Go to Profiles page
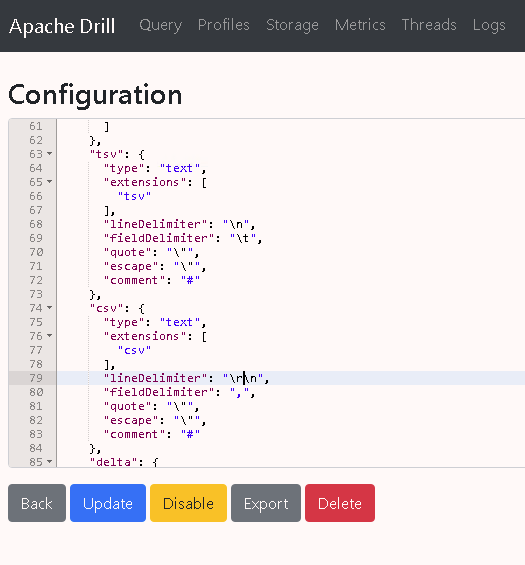 [x=224, y=25]
